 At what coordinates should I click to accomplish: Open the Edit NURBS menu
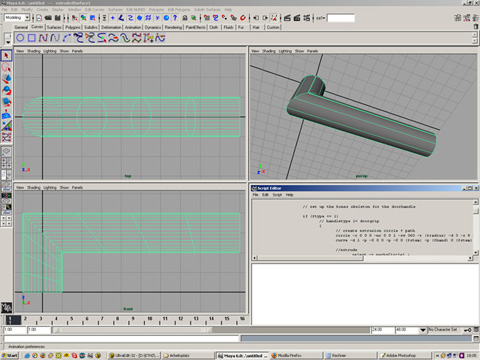(x=135, y=9)
